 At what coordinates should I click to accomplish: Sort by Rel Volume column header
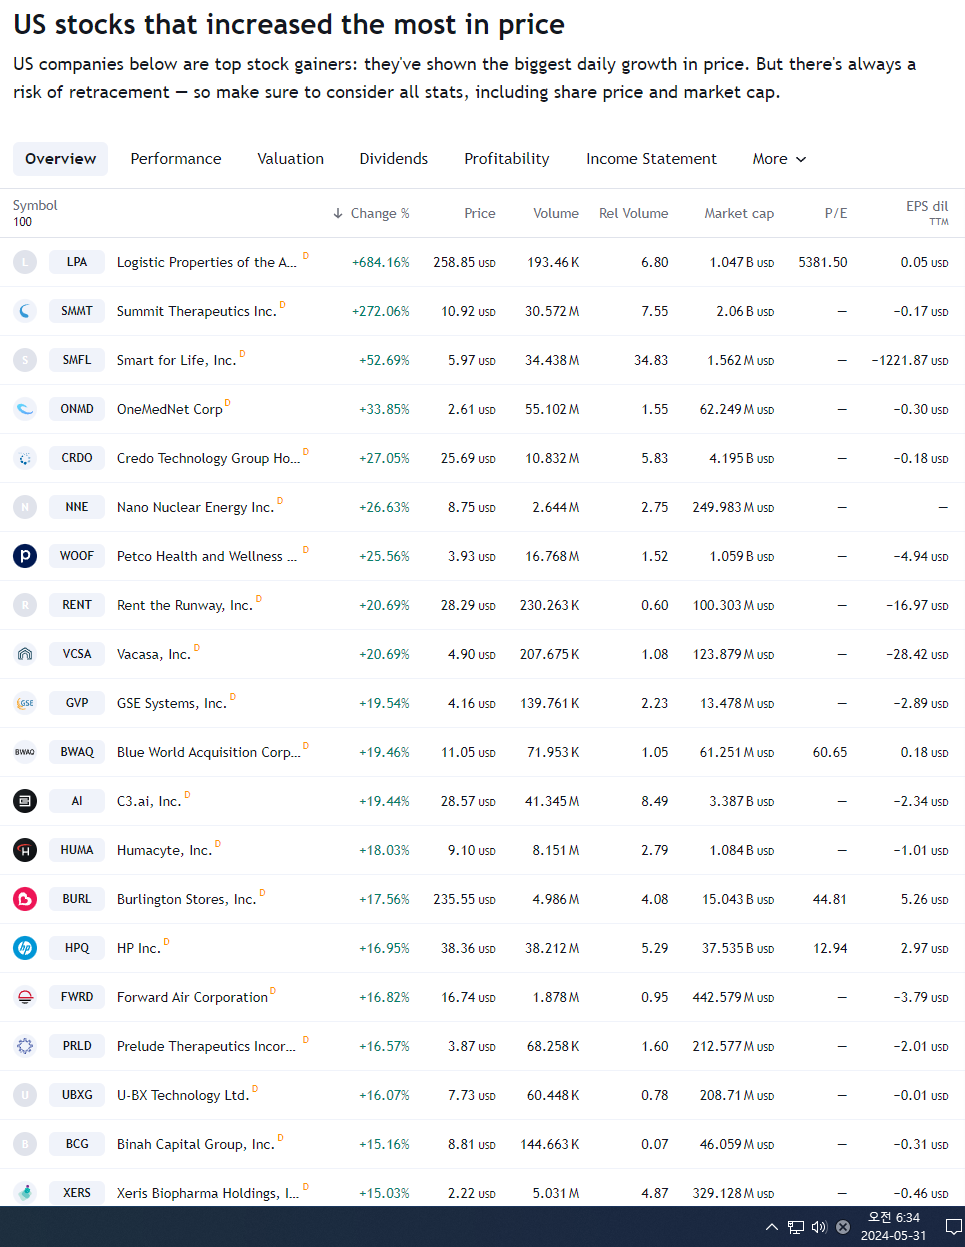[634, 213]
